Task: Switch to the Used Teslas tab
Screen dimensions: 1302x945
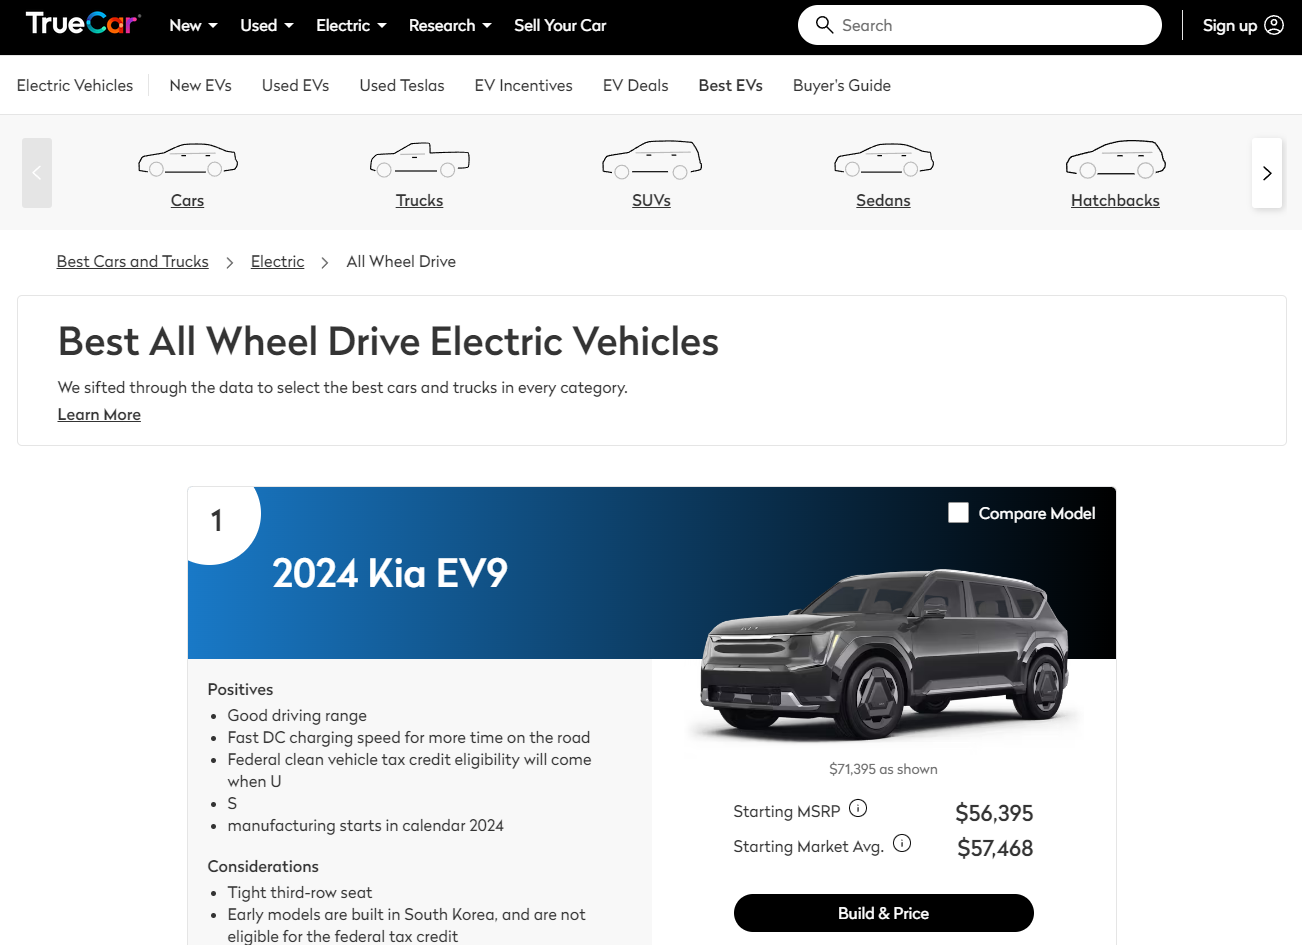Action: pyautogui.click(x=402, y=86)
